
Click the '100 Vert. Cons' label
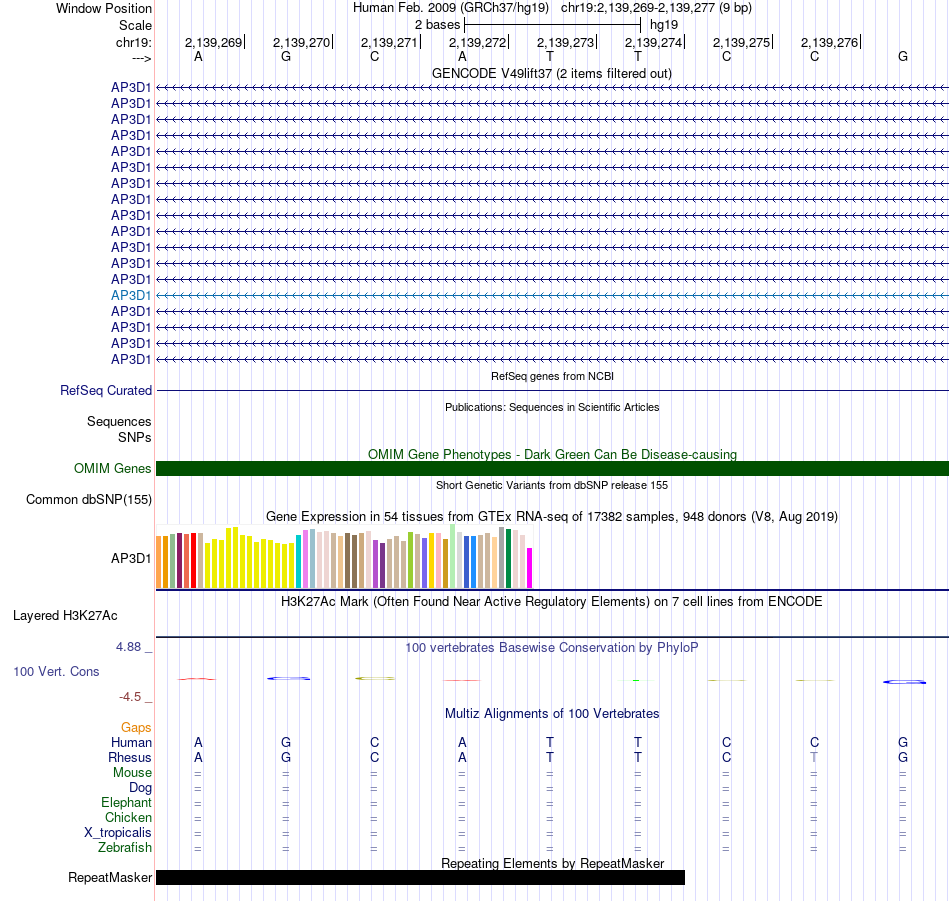[56, 671]
